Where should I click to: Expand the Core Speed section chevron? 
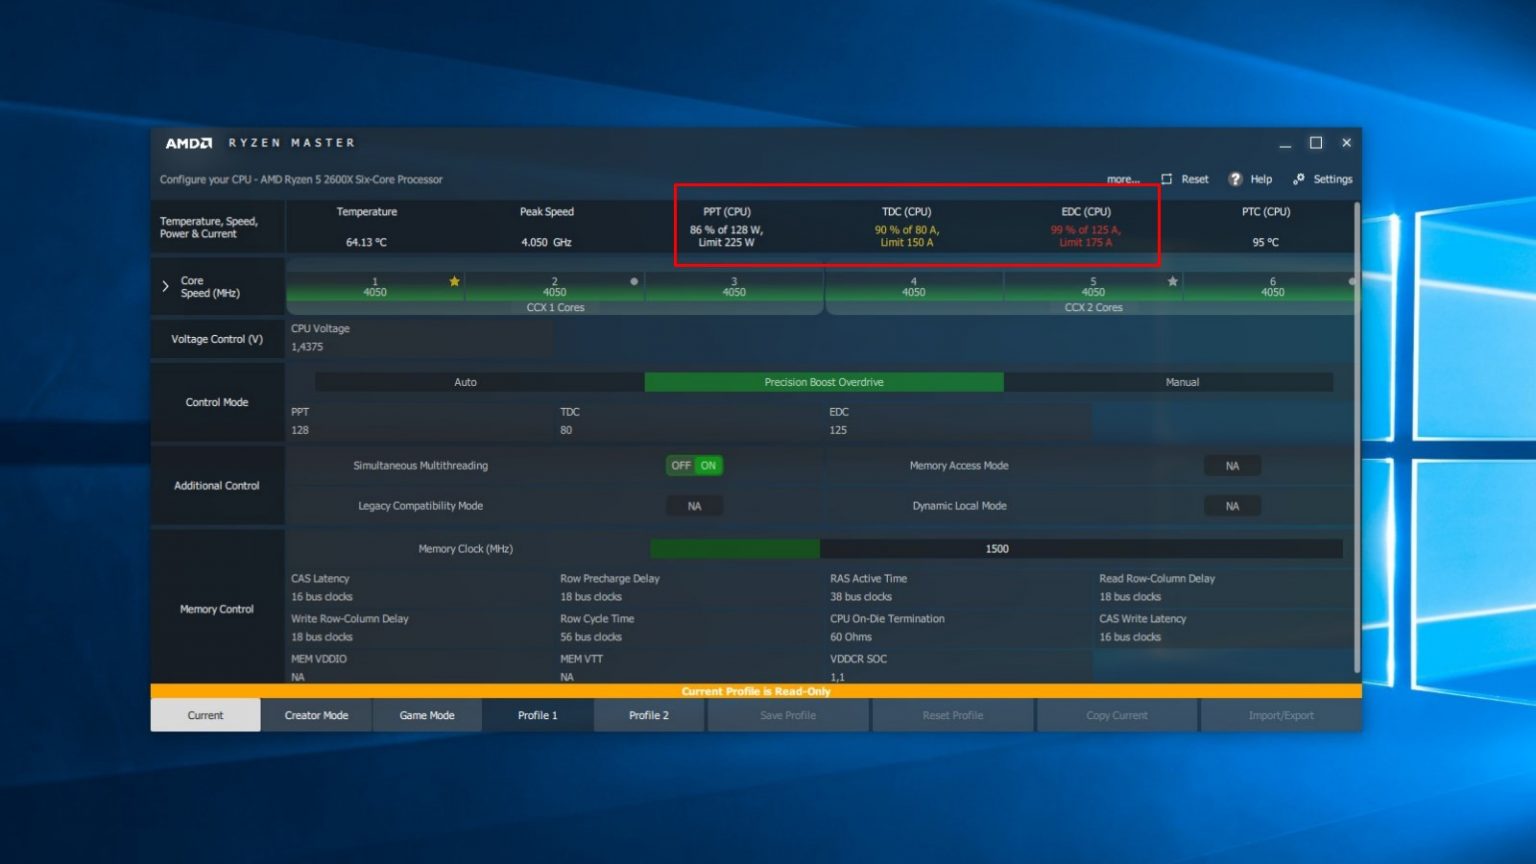(x=165, y=287)
